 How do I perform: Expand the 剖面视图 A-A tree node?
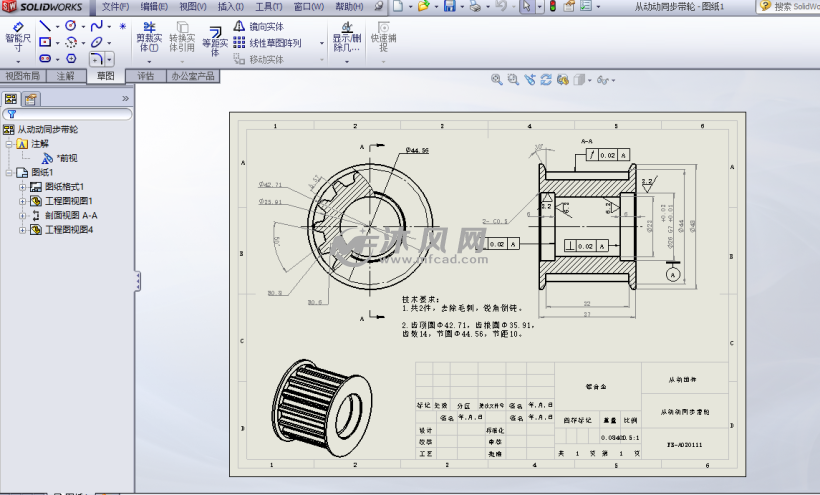pyautogui.click(x=22, y=215)
